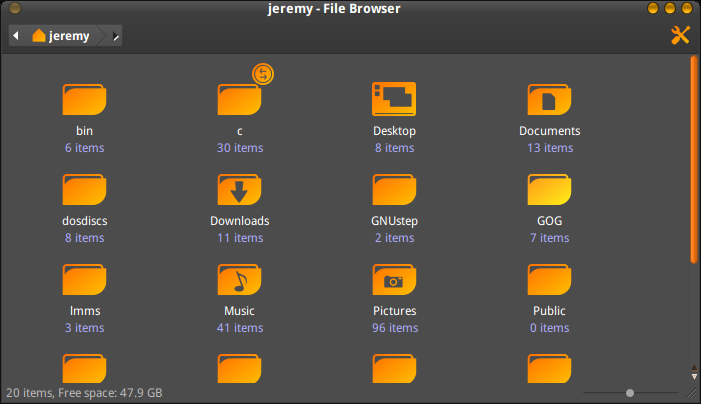Select the 'Desktop' folder name label
Screen dimensions: 701x404
pos(394,131)
